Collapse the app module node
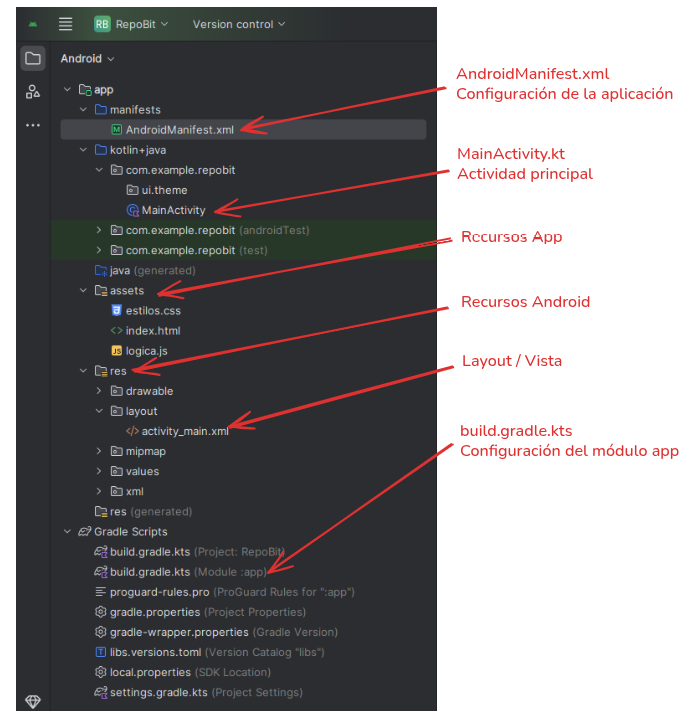 68,89
